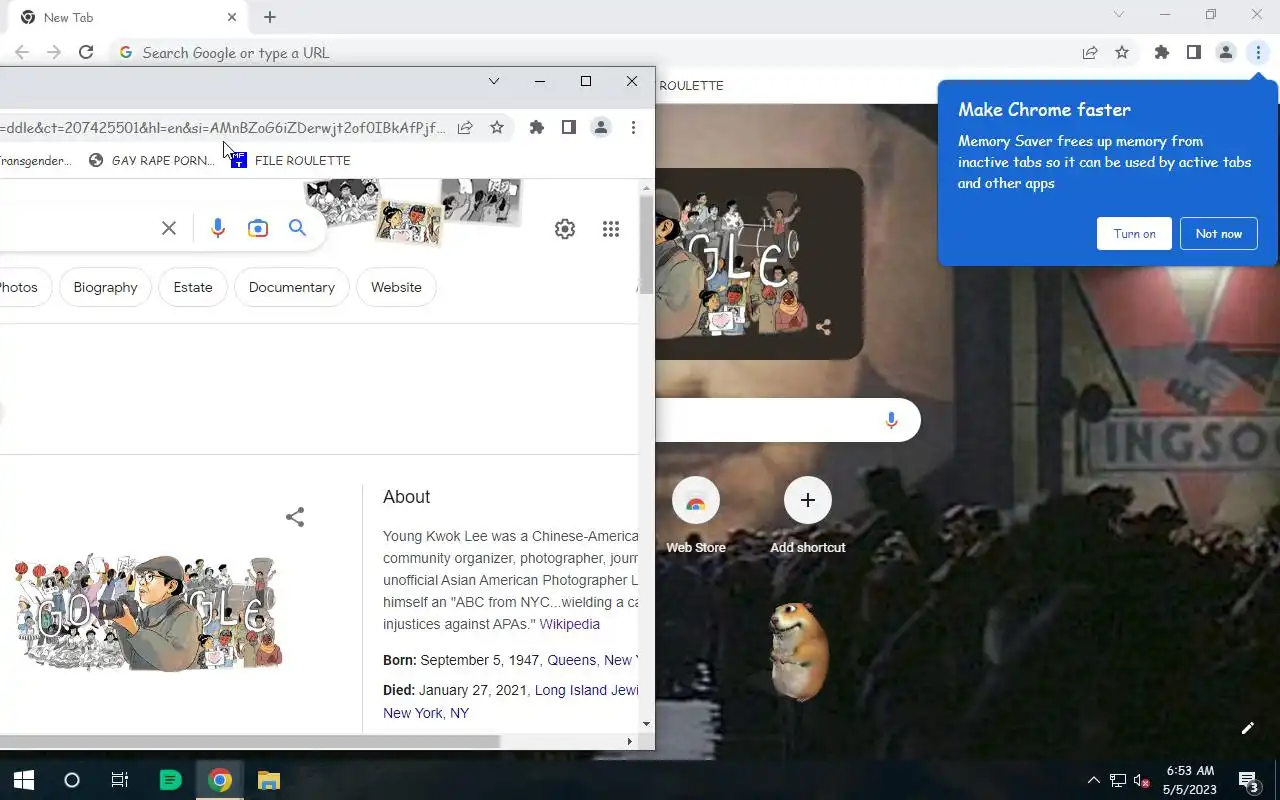This screenshot has width=1280, height=800.
Task: Share the doodle on new tab page
Action: (x=823, y=327)
